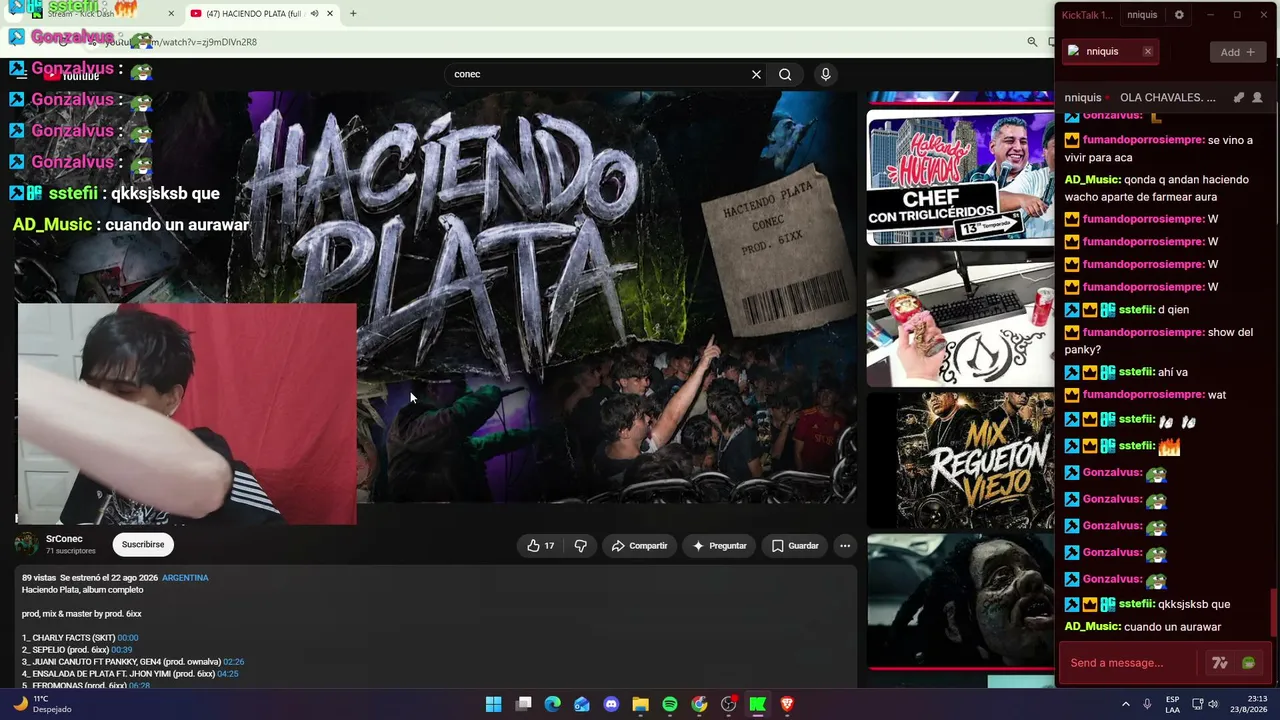Open Outlook from the taskbar
The image size is (1280, 720).
point(582,704)
